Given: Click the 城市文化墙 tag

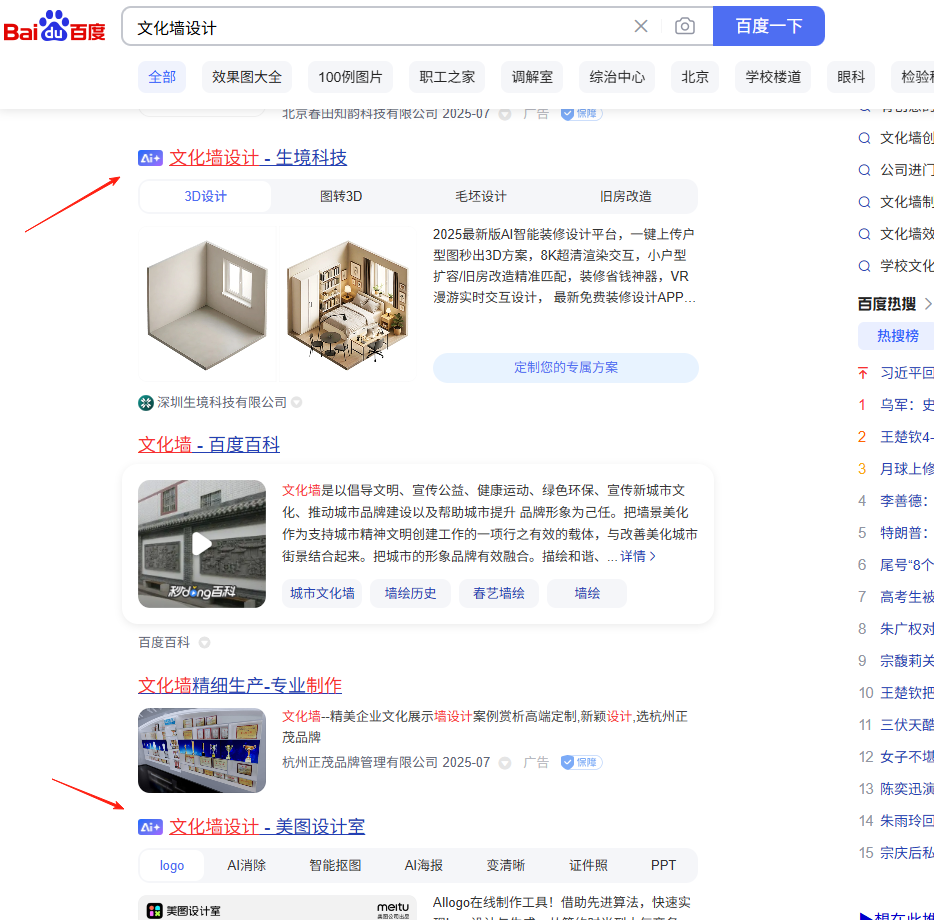Looking at the screenshot, I should [322, 593].
